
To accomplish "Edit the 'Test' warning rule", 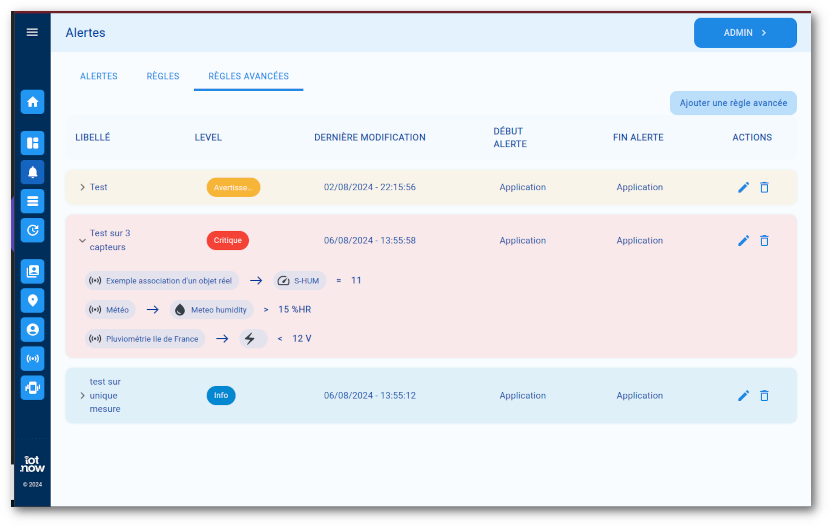I will tap(743, 187).
